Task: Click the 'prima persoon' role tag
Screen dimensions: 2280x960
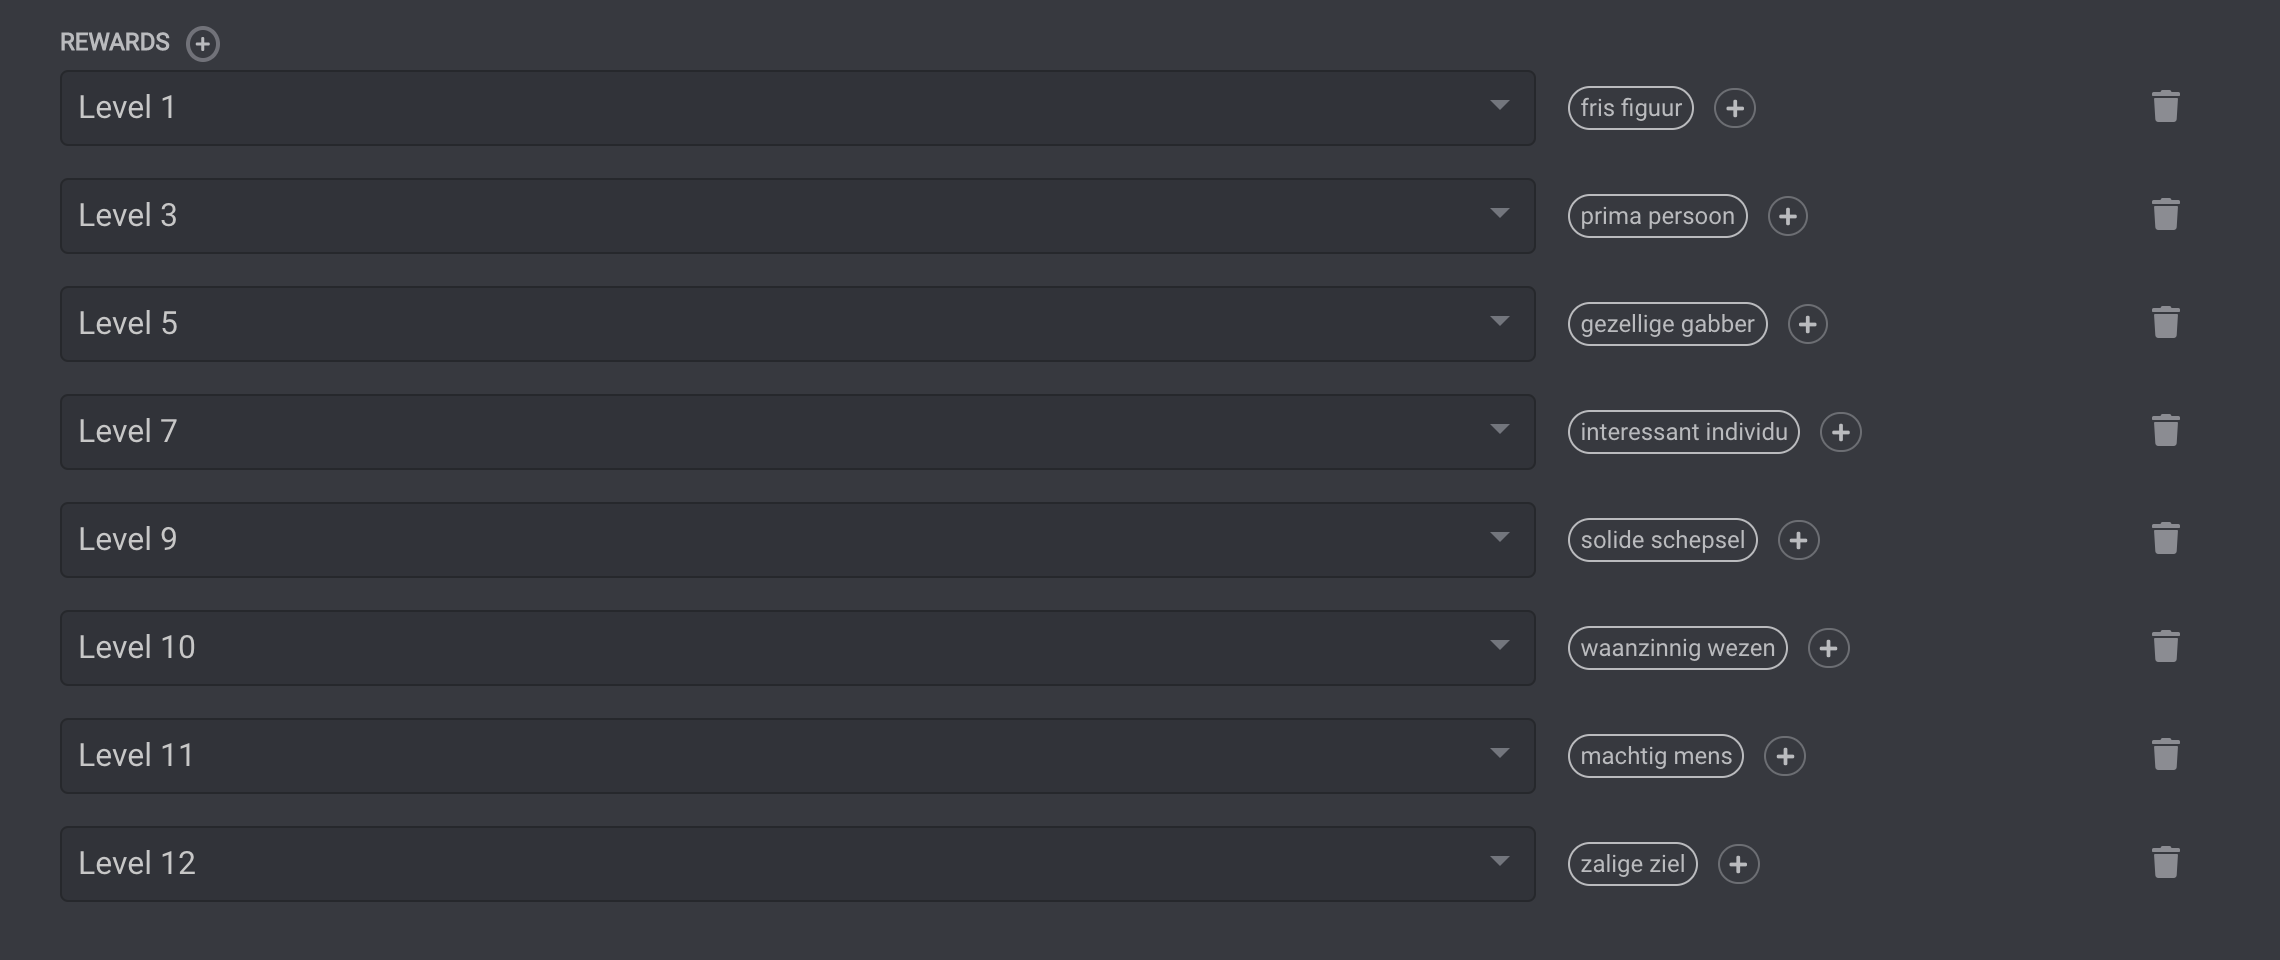Action: (x=1657, y=216)
